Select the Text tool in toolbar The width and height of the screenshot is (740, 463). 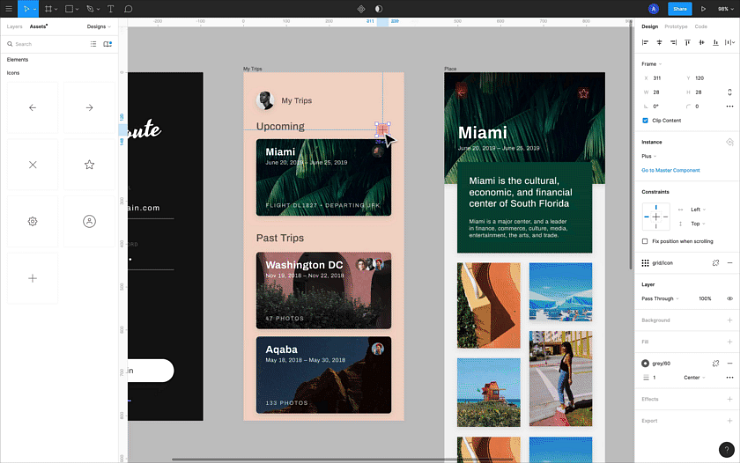point(110,9)
